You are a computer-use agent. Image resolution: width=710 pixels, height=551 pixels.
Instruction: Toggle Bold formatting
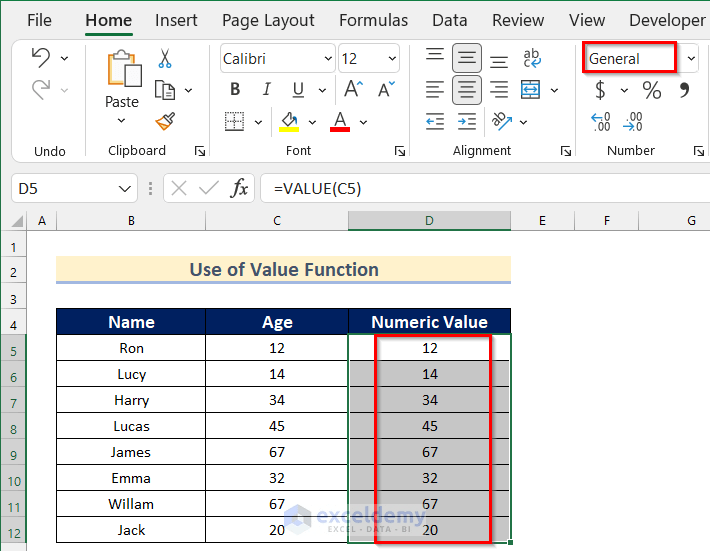click(x=235, y=89)
